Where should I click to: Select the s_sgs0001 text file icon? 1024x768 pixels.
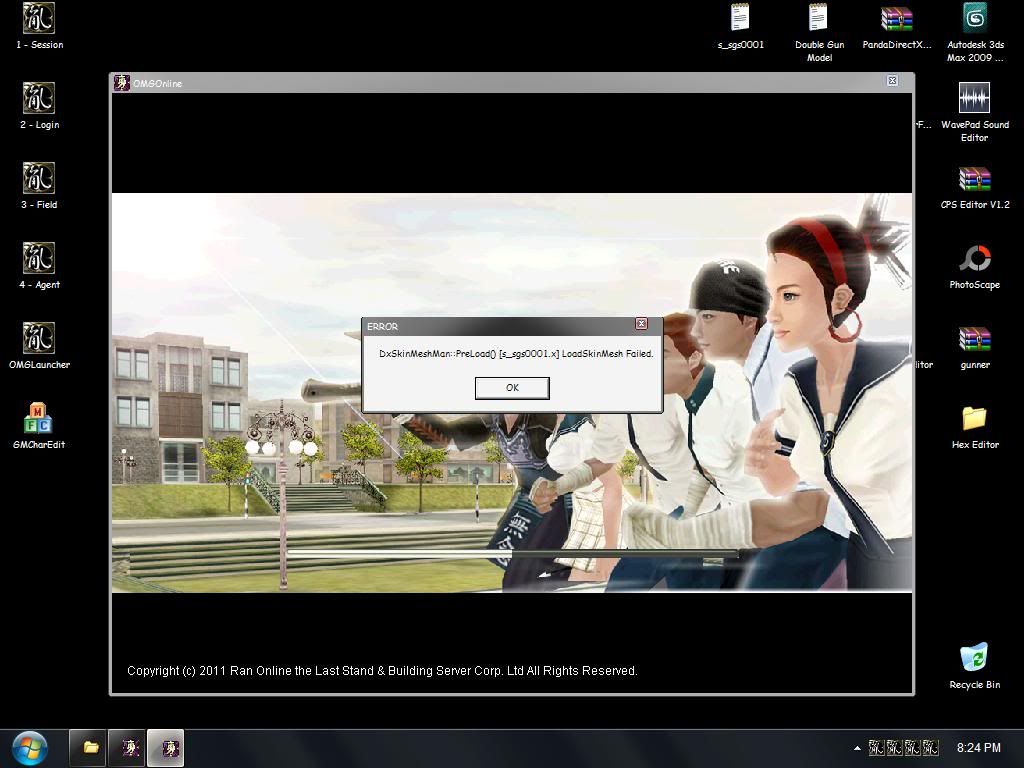[x=740, y=19]
